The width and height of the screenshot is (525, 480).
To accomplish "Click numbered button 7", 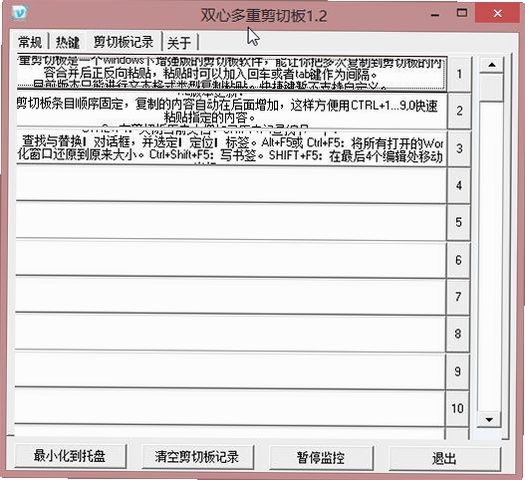I will [x=458, y=297].
